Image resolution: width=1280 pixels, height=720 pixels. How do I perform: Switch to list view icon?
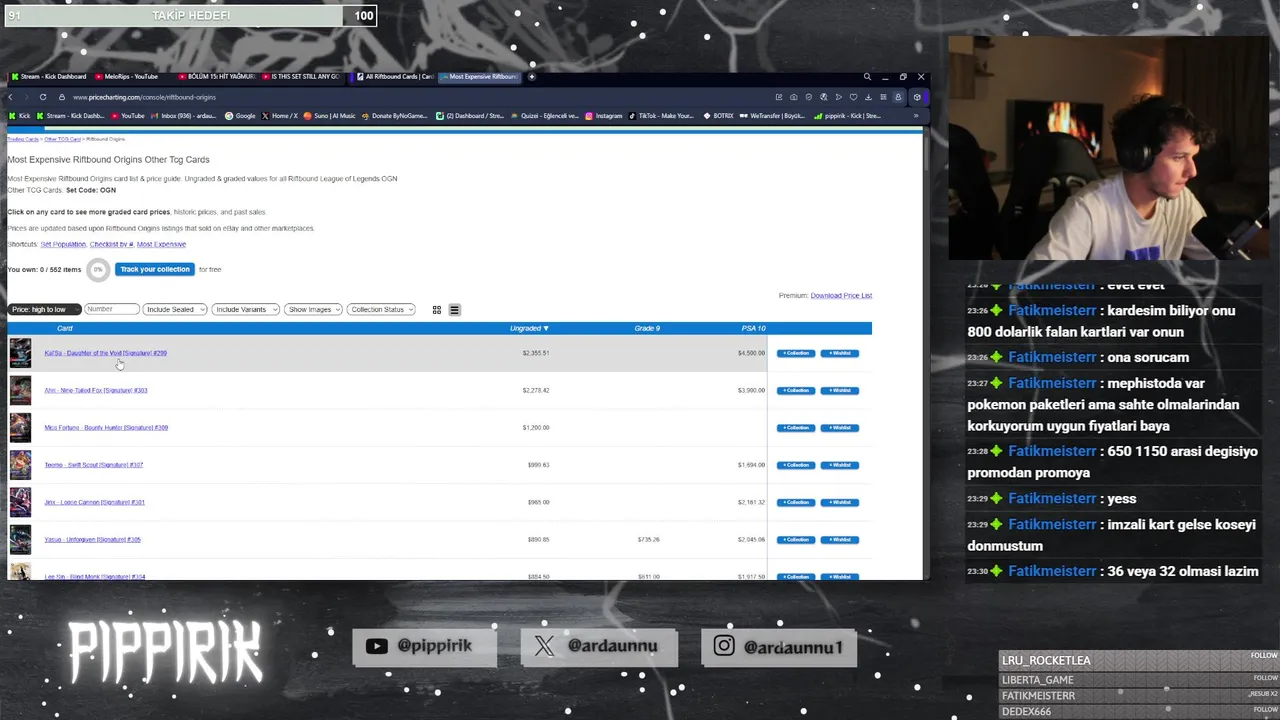pyautogui.click(x=454, y=310)
